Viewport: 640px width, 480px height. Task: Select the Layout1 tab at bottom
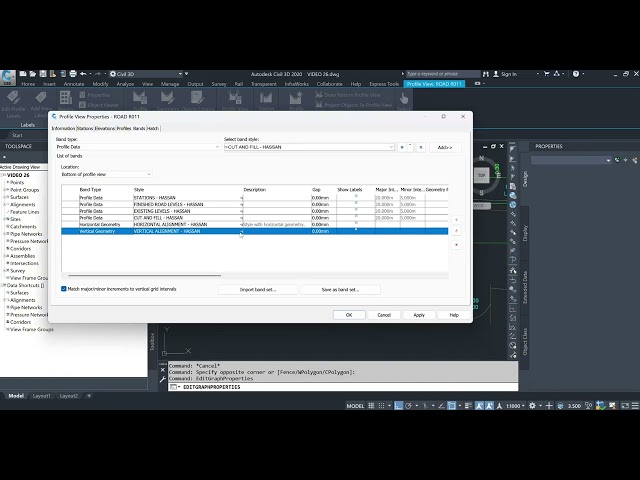click(x=41, y=396)
